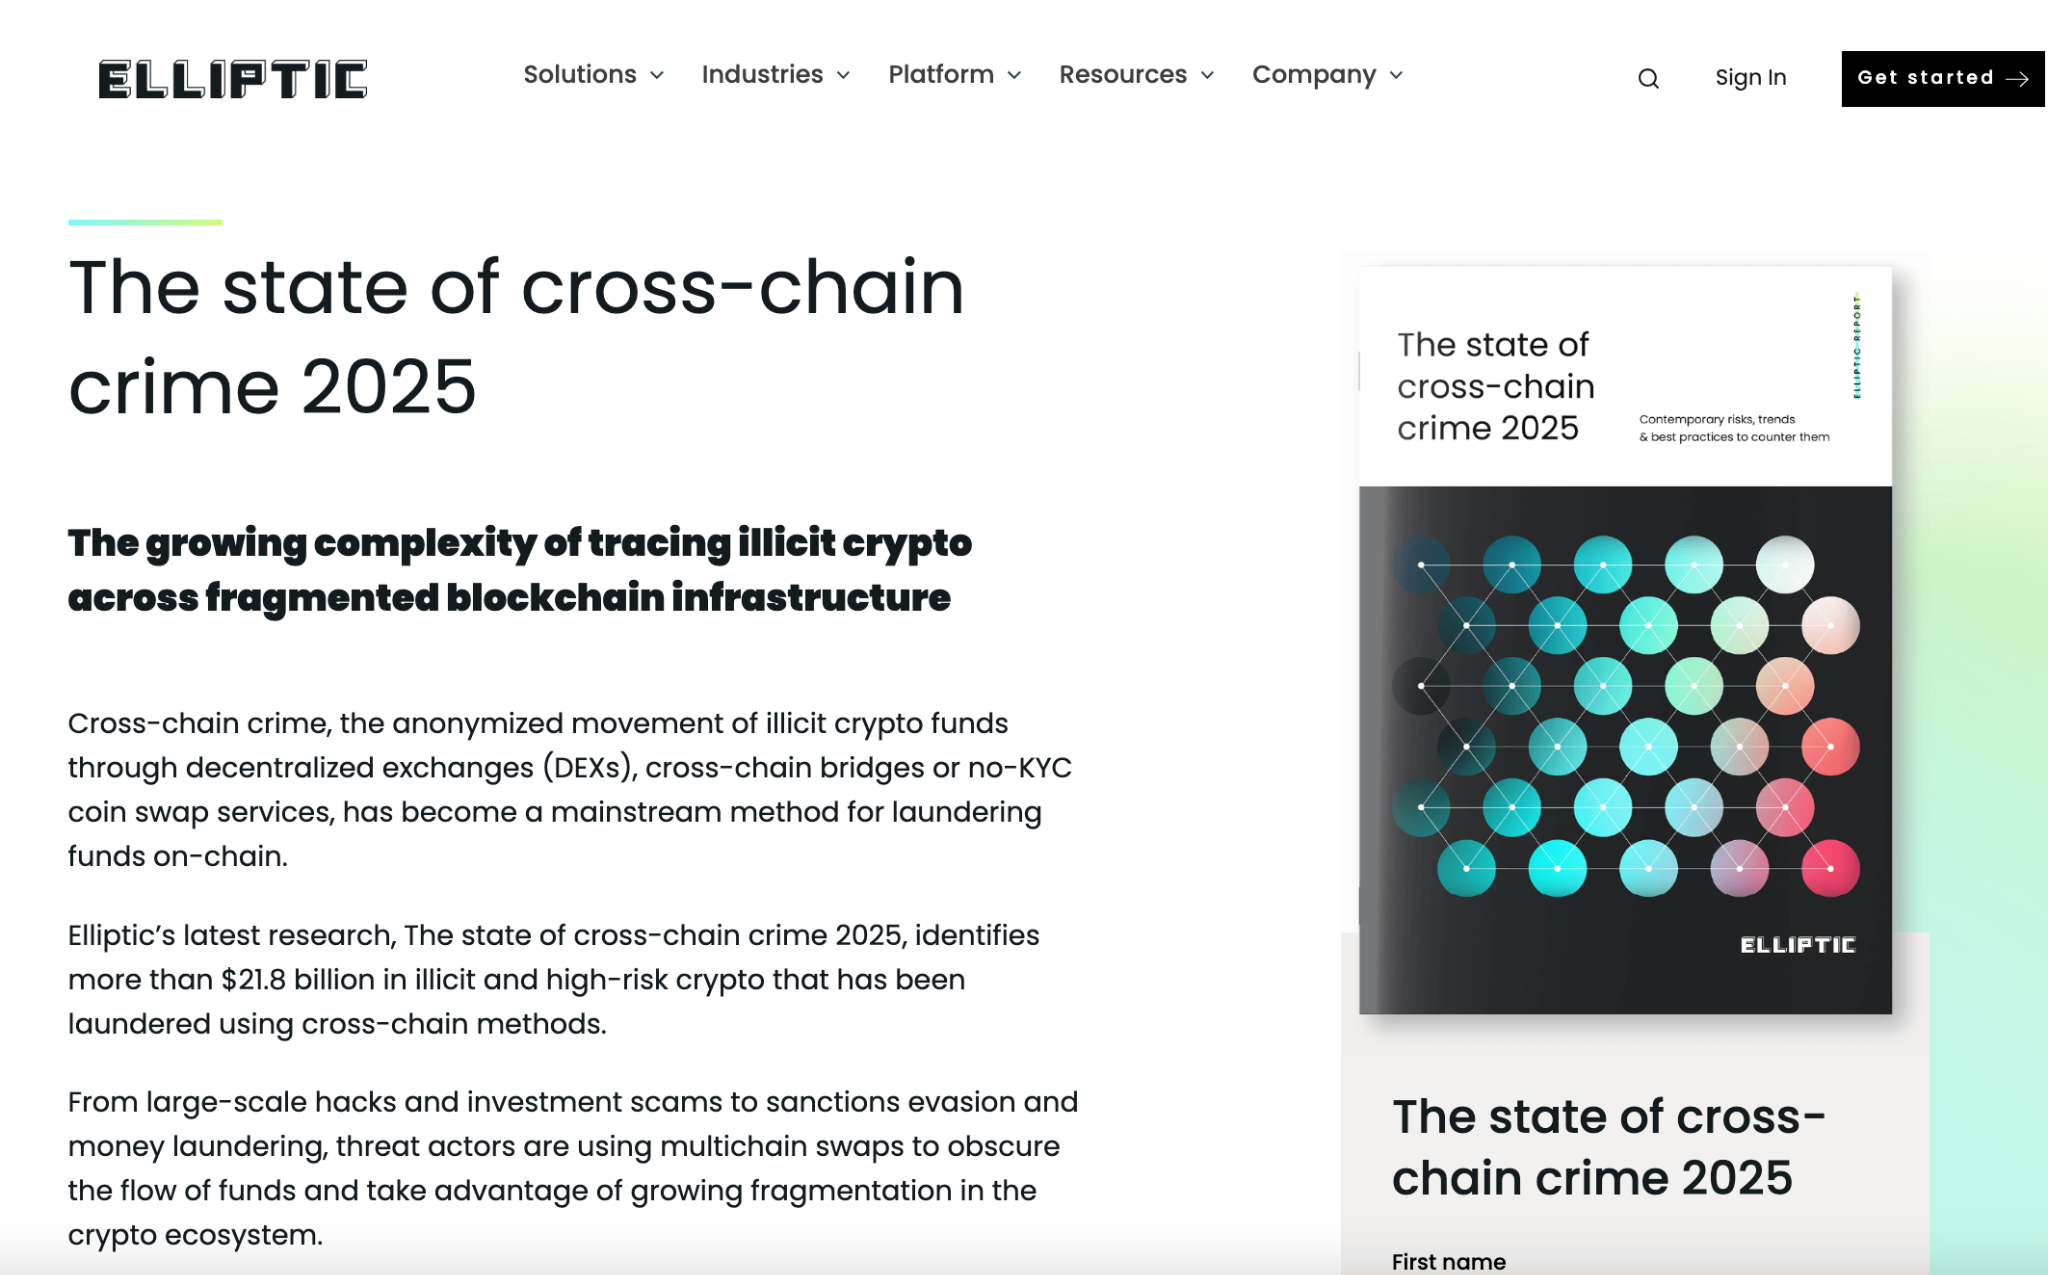
Task: Click the vertical Elliptic Report label on cover
Action: click(1856, 346)
